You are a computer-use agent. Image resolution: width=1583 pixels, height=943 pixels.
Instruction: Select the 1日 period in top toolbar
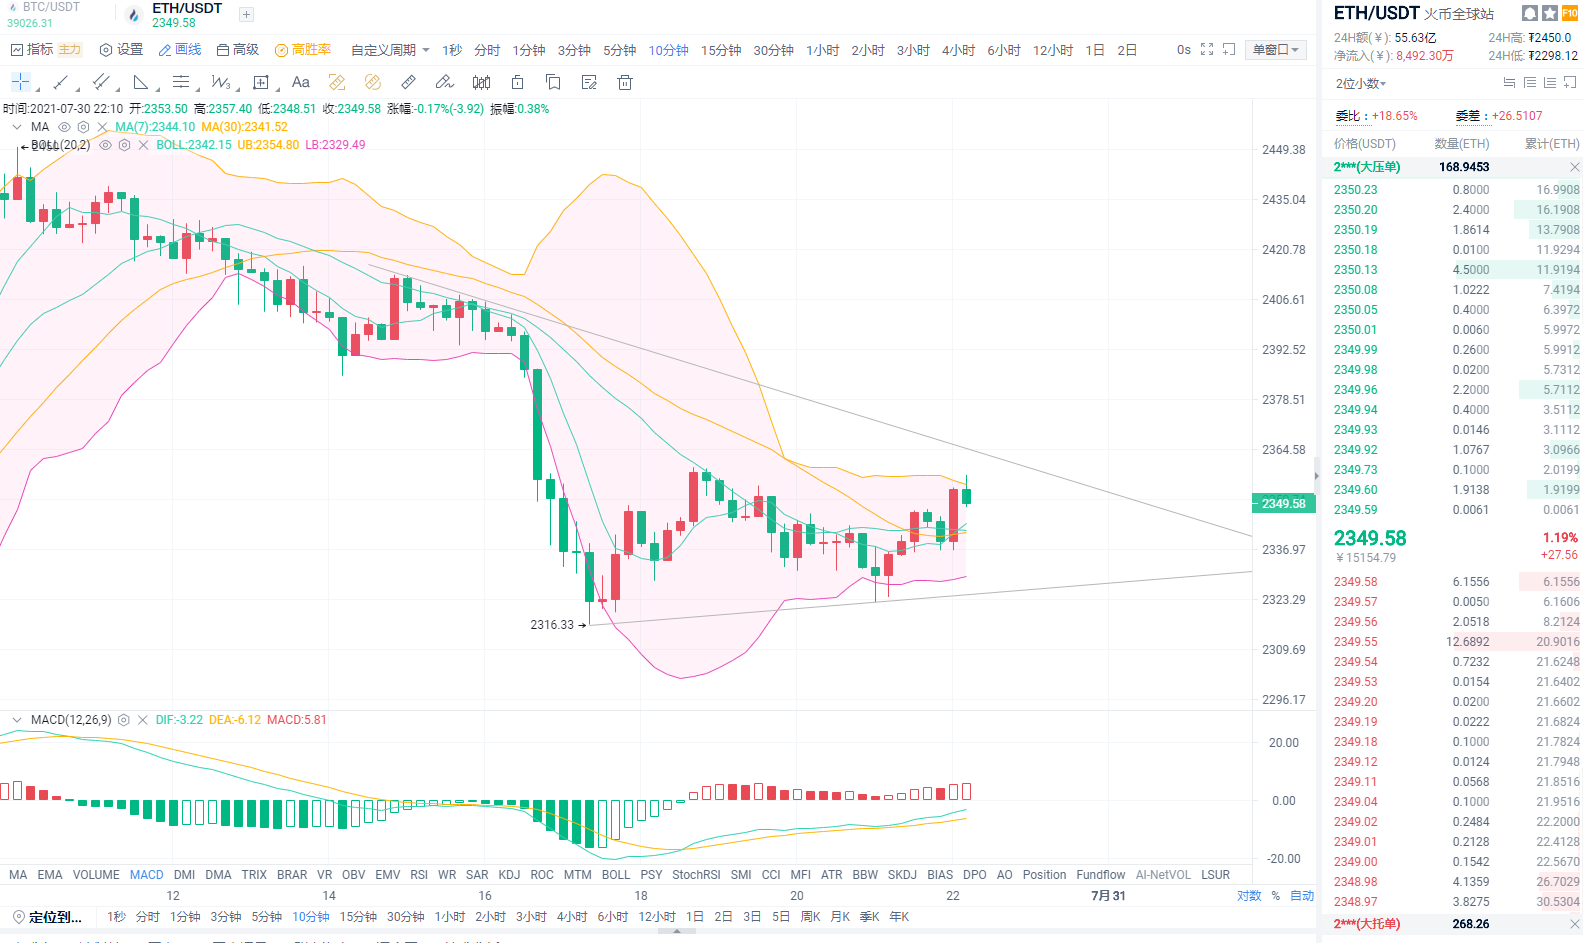(x=1095, y=50)
